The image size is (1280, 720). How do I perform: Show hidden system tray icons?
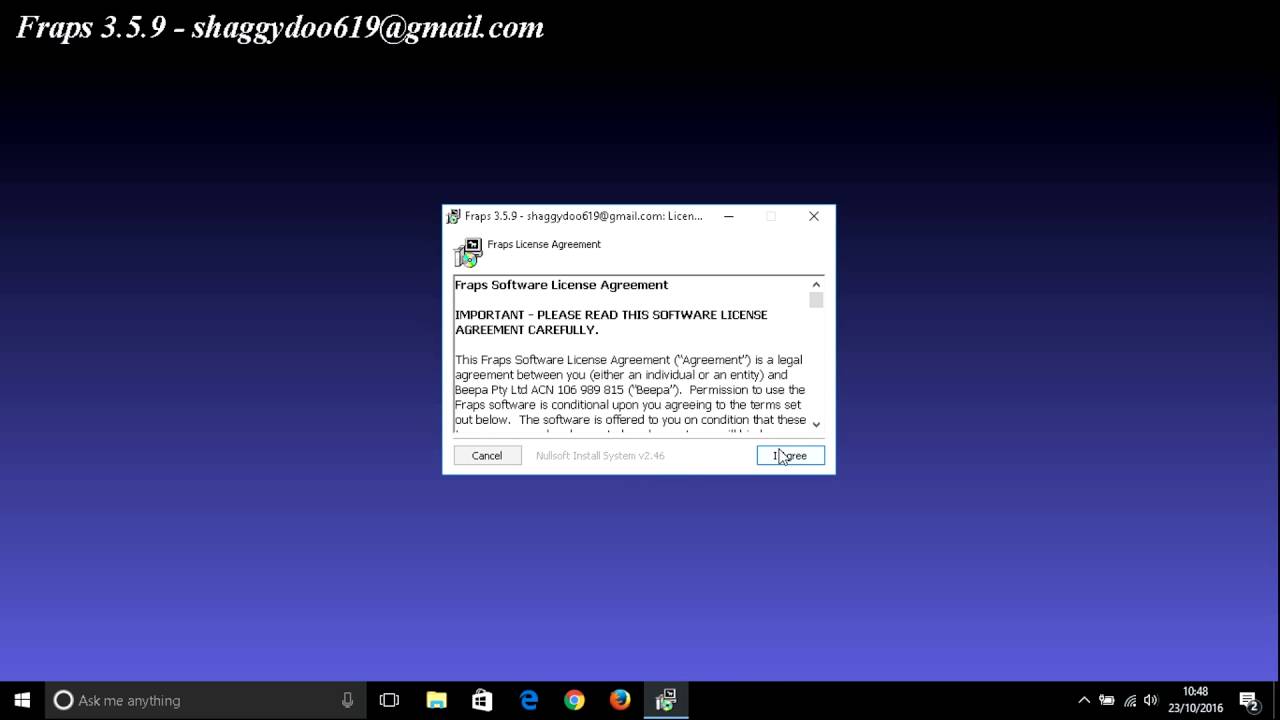pyautogui.click(x=1083, y=700)
